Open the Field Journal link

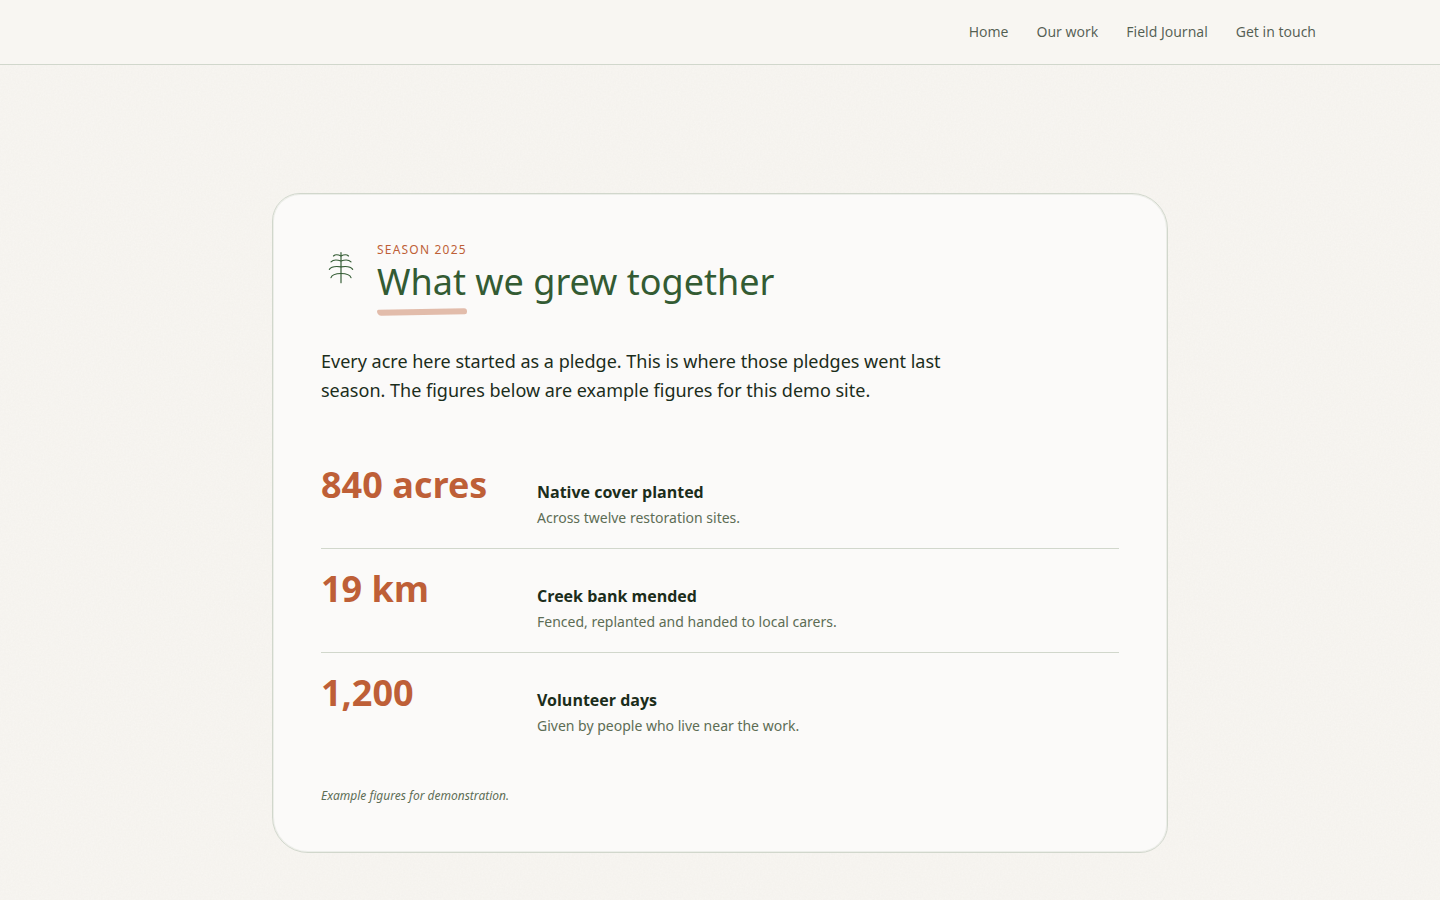(x=1166, y=32)
